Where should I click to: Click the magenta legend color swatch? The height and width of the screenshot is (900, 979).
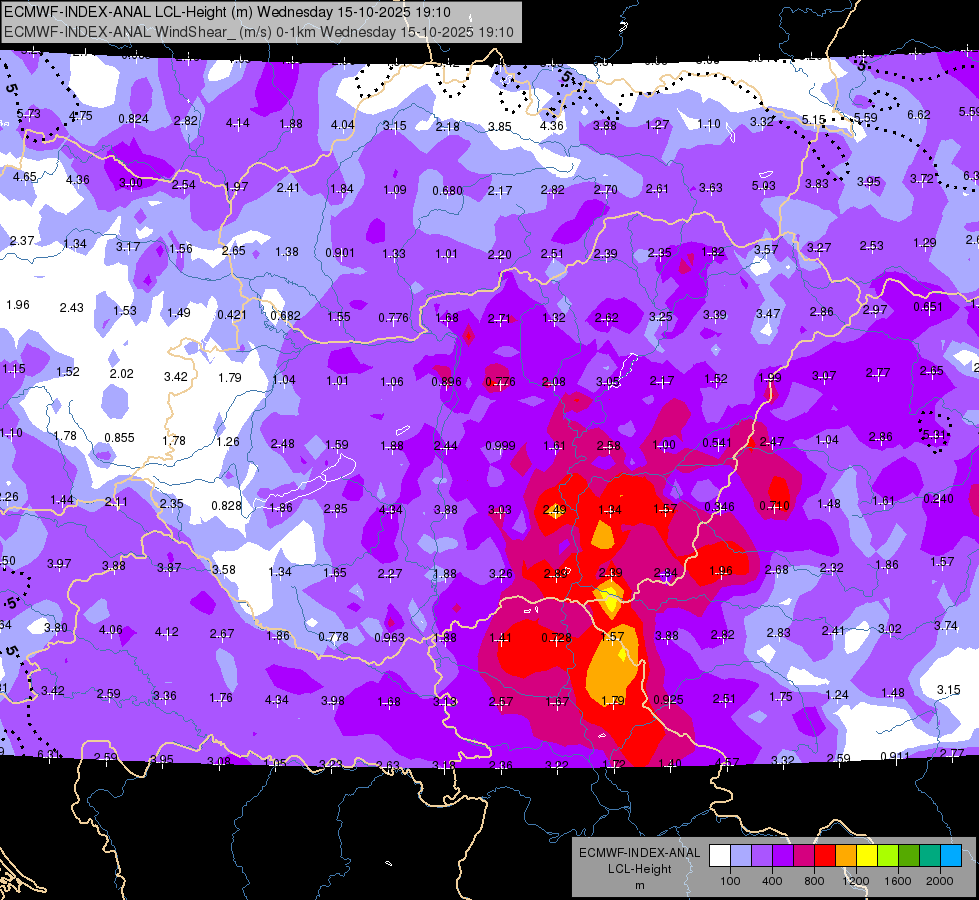click(x=804, y=856)
